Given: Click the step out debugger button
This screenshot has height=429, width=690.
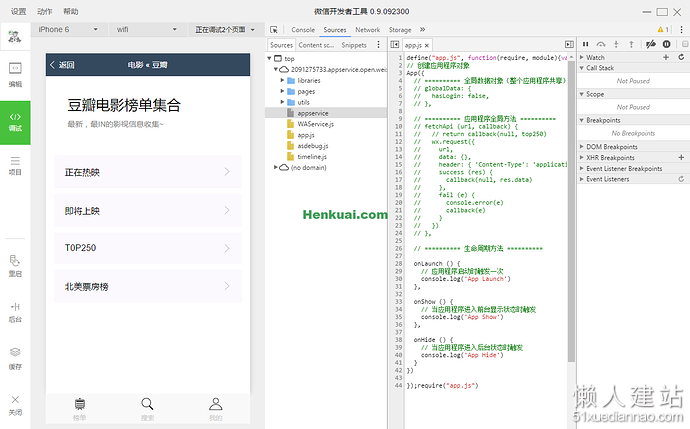Looking at the screenshot, I should 631,44.
